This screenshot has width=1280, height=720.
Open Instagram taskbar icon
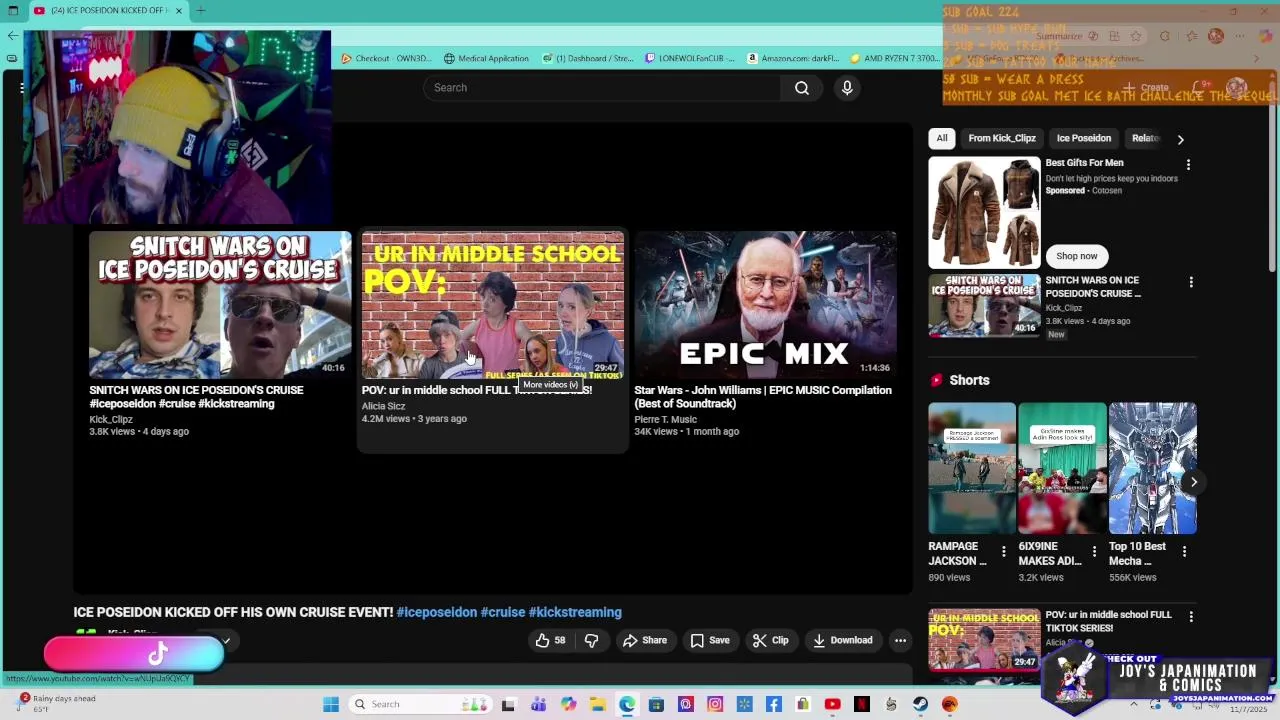click(x=715, y=704)
